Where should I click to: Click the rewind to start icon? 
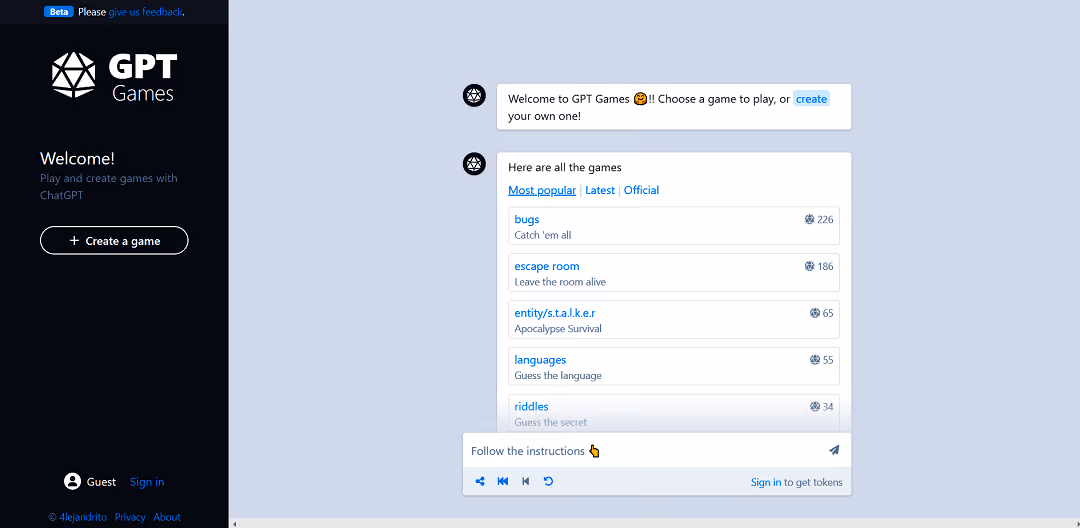[x=503, y=481]
